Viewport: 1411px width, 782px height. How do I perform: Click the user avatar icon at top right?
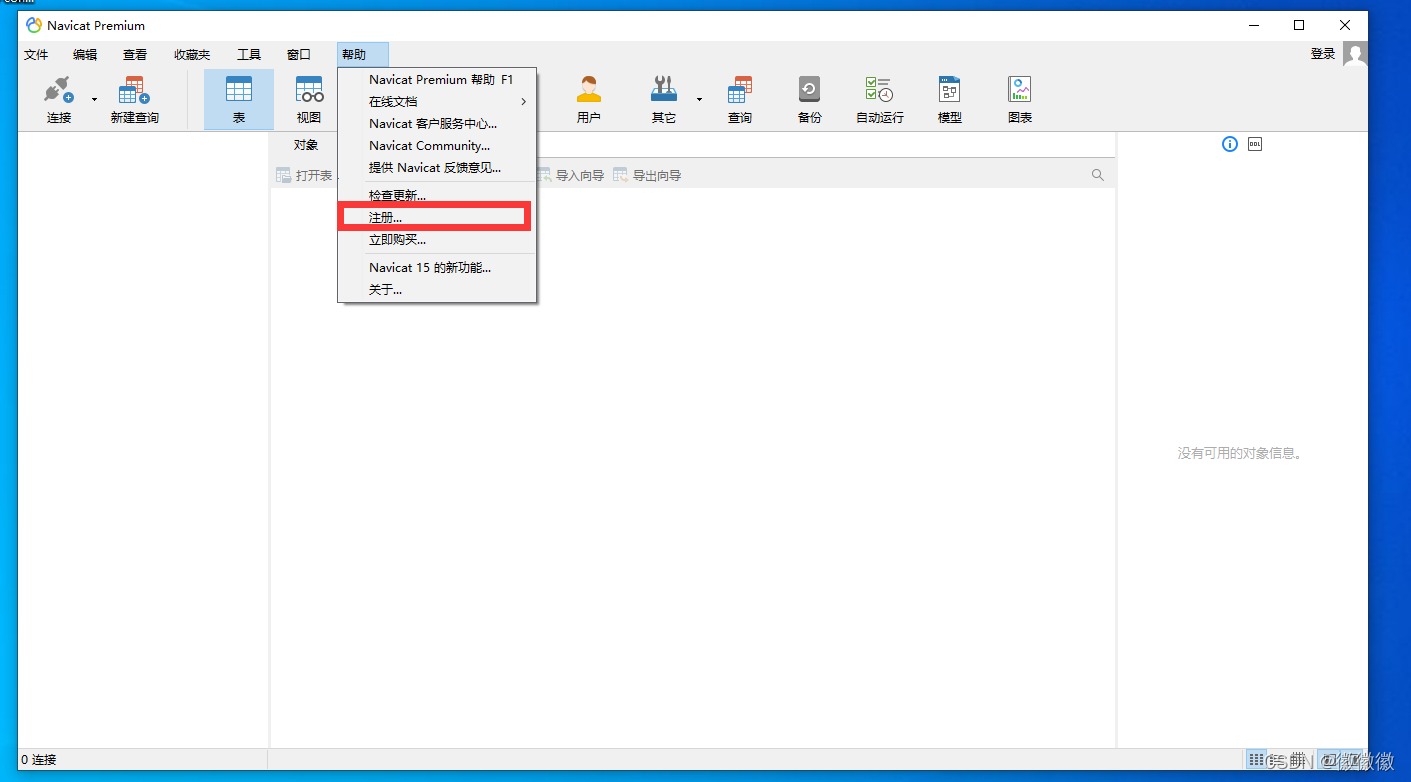click(x=1355, y=54)
